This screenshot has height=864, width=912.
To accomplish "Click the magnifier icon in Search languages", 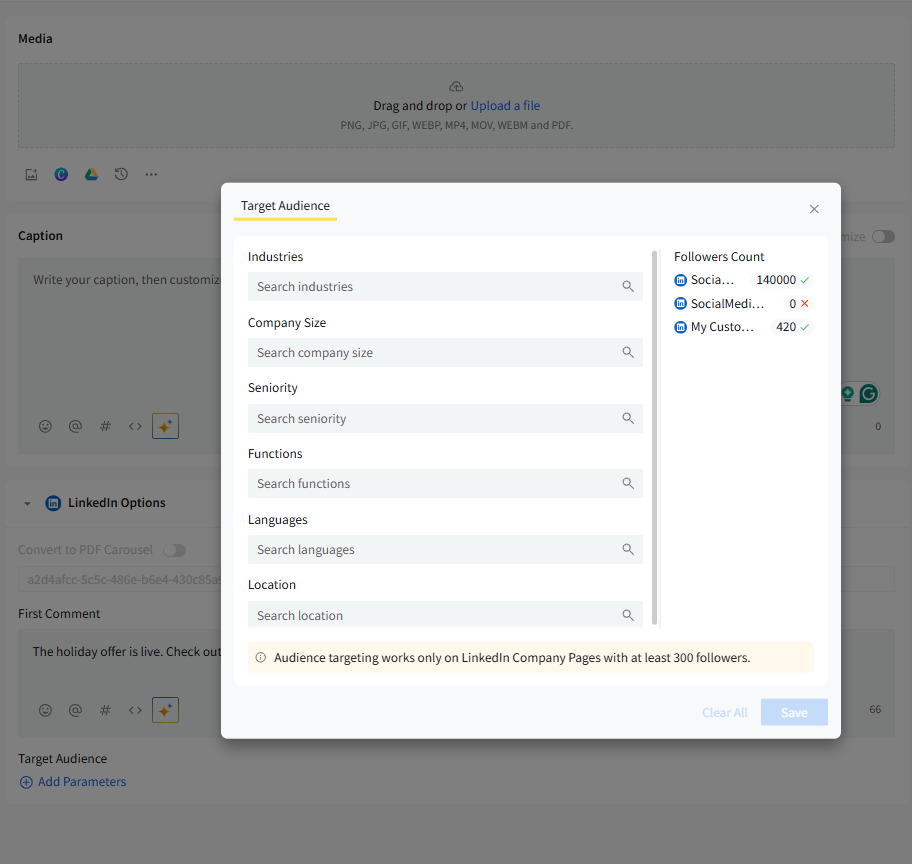I will coord(628,549).
